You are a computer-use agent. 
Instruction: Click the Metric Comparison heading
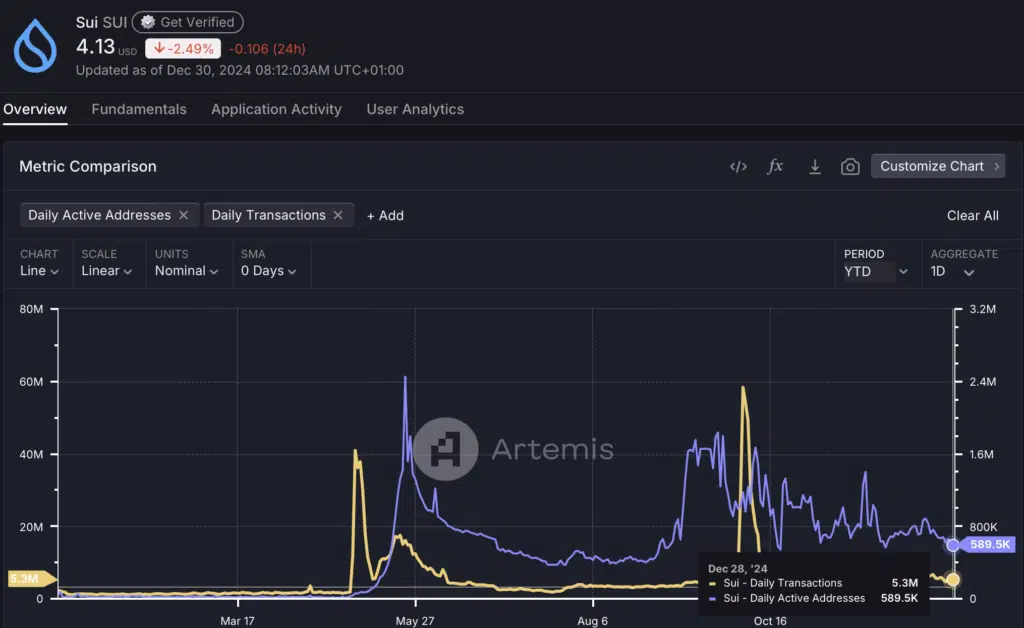tap(88, 166)
